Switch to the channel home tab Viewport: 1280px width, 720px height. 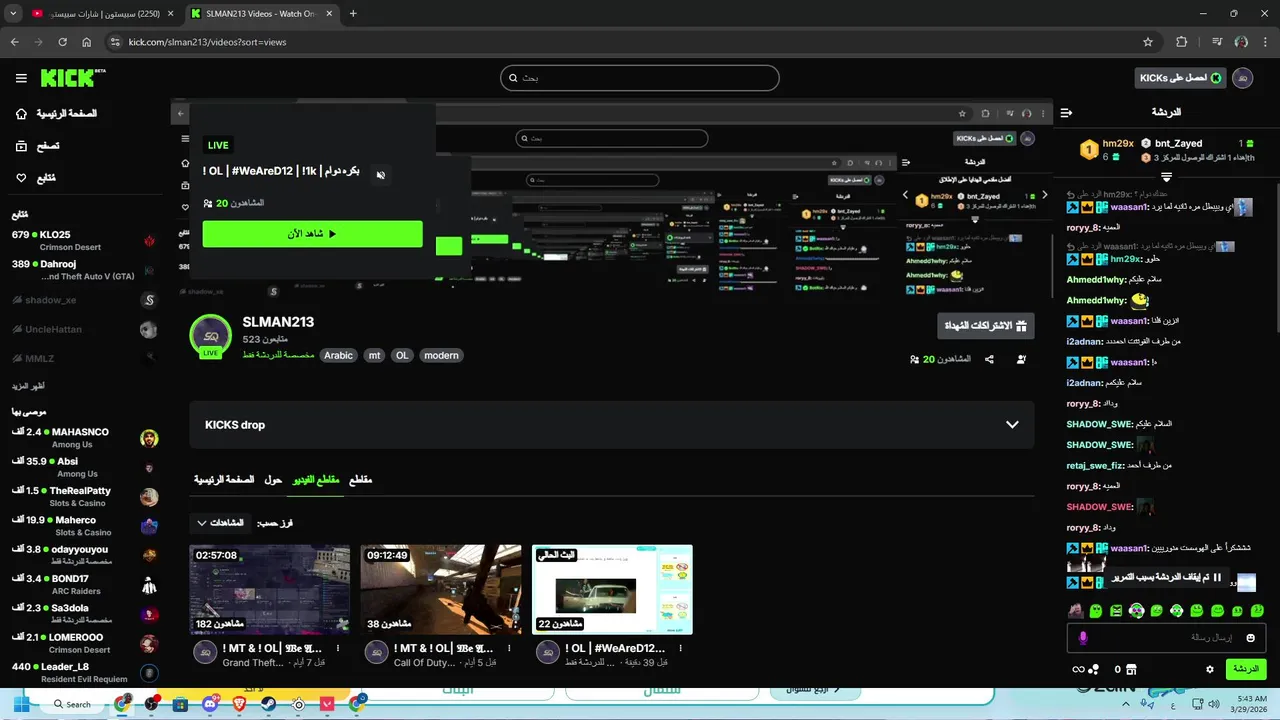tap(224, 480)
